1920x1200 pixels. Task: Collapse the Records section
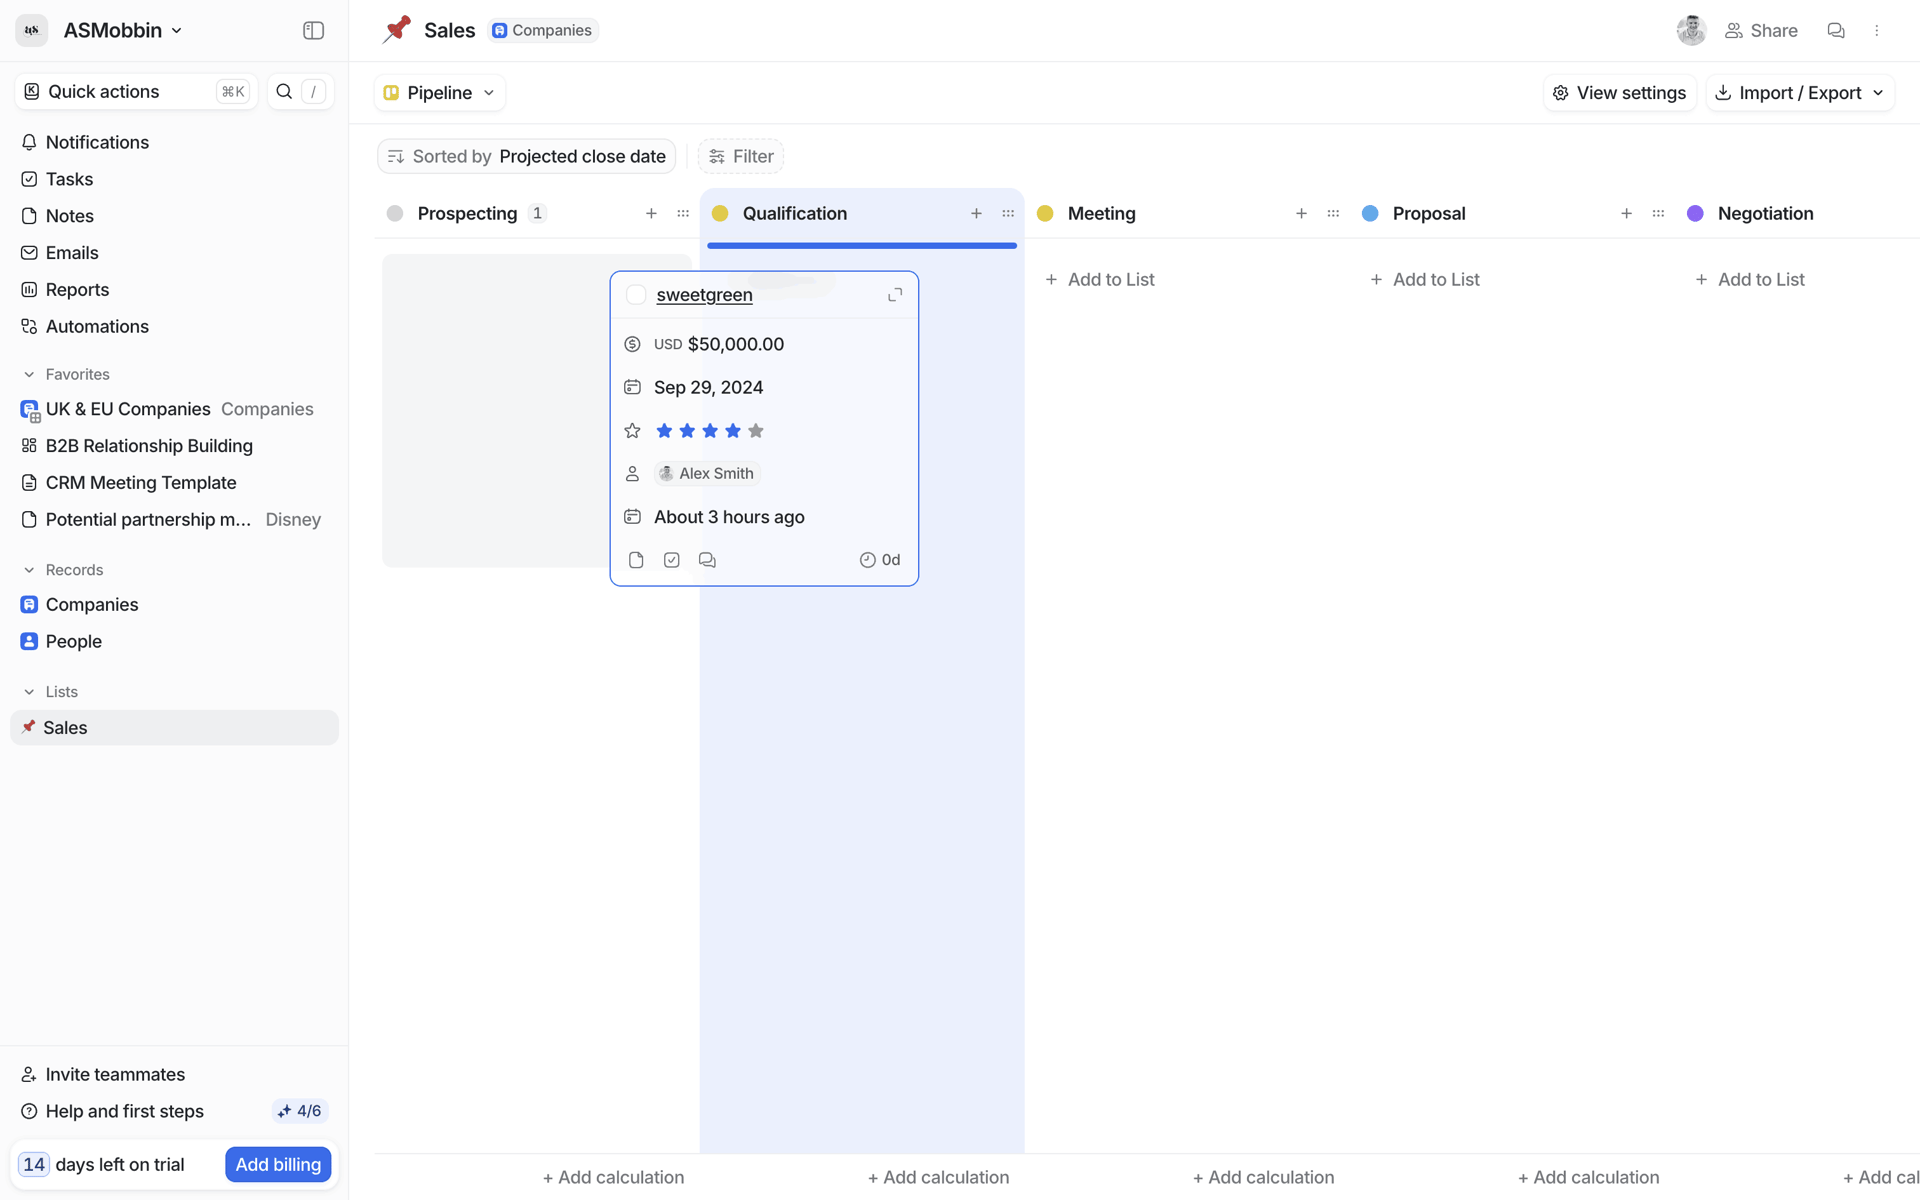[63, 570]
